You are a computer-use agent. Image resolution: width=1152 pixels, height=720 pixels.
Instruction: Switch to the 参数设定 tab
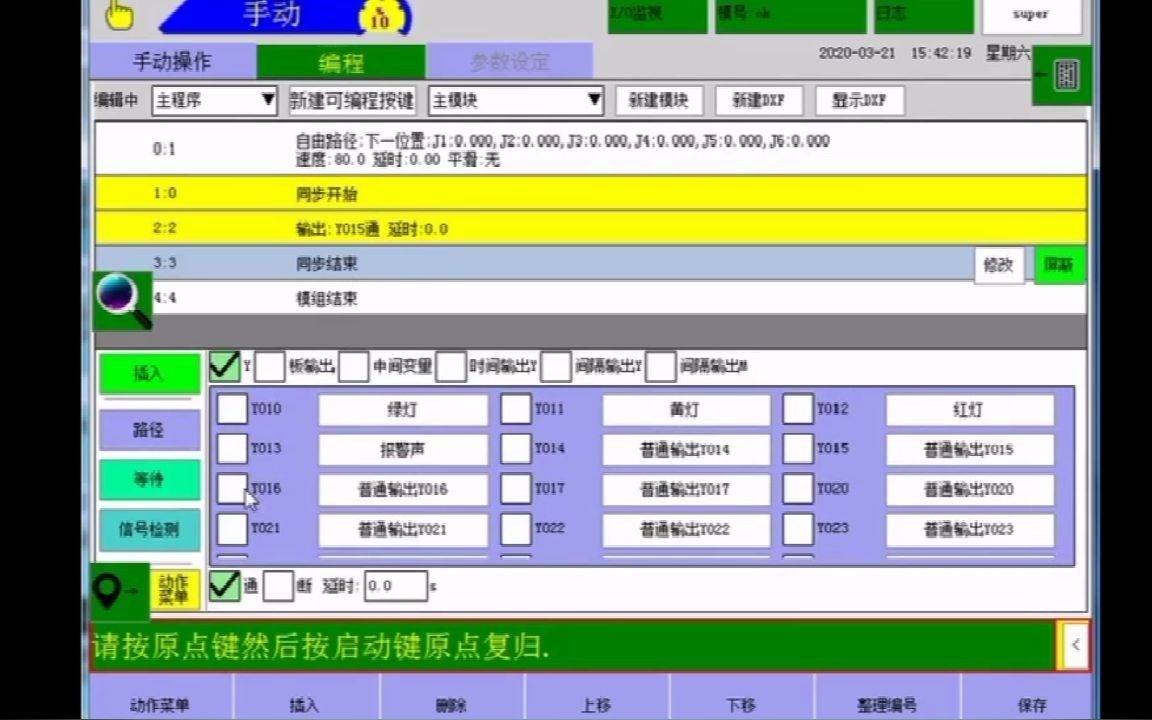510,62
